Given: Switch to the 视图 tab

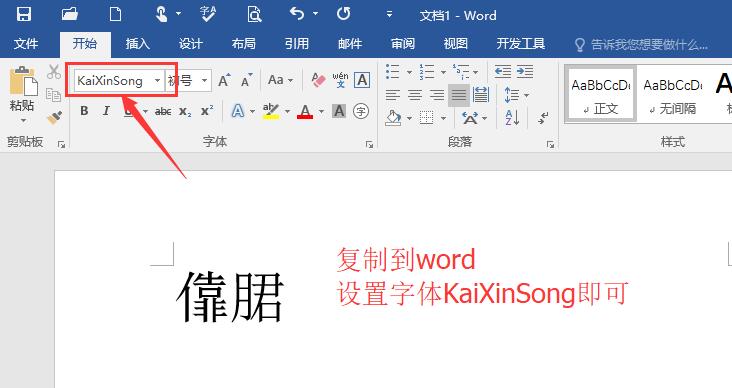Looking at the screenshot, I should pos(456,44).
